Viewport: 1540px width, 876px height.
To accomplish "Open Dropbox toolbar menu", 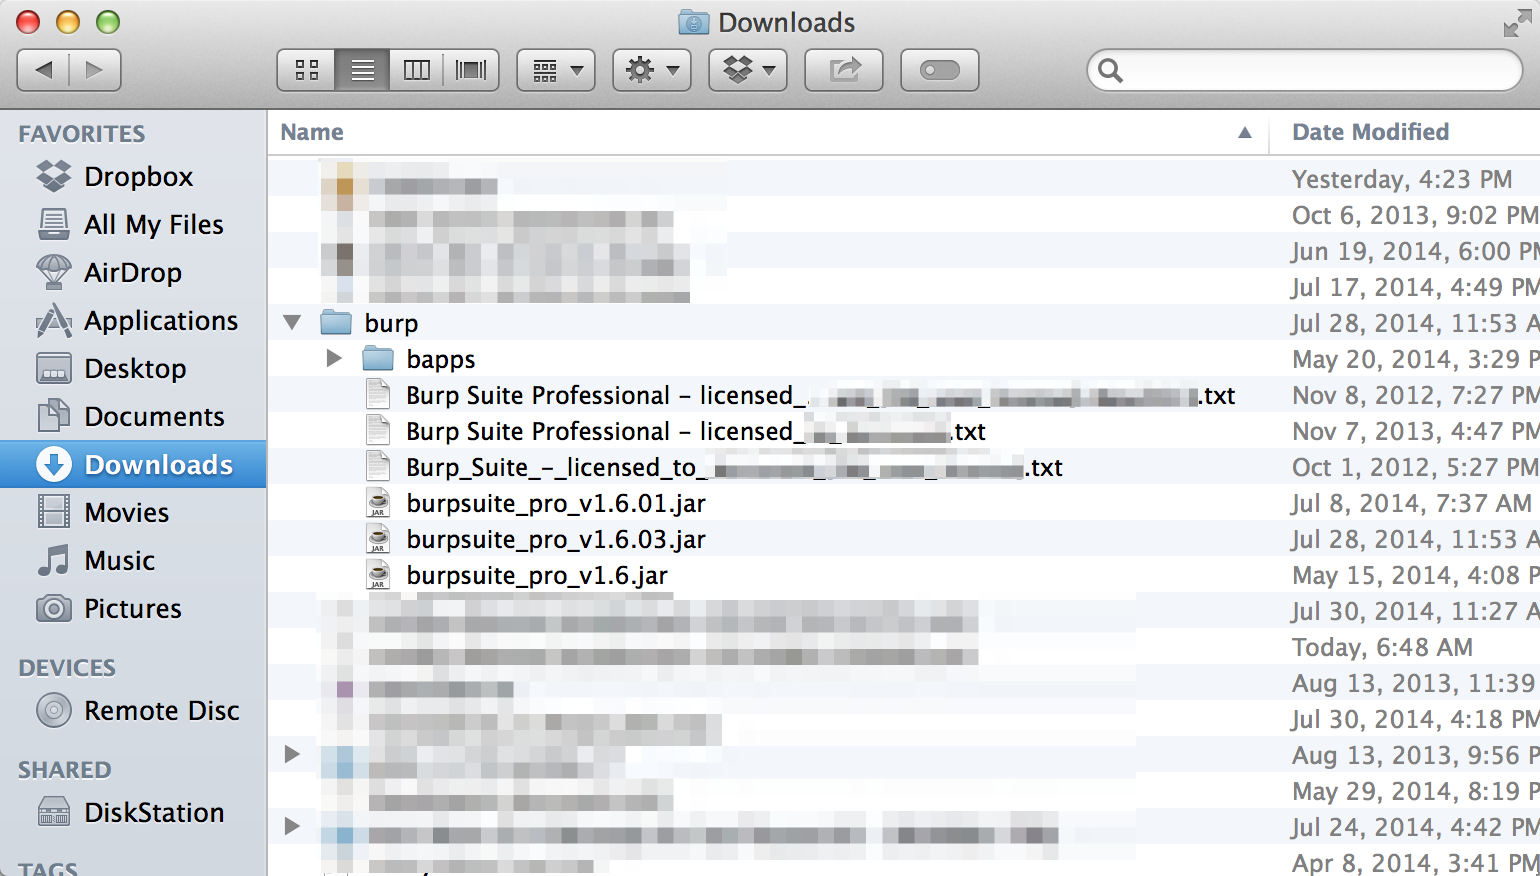I will pyautogui.click(x=748, y=70).
